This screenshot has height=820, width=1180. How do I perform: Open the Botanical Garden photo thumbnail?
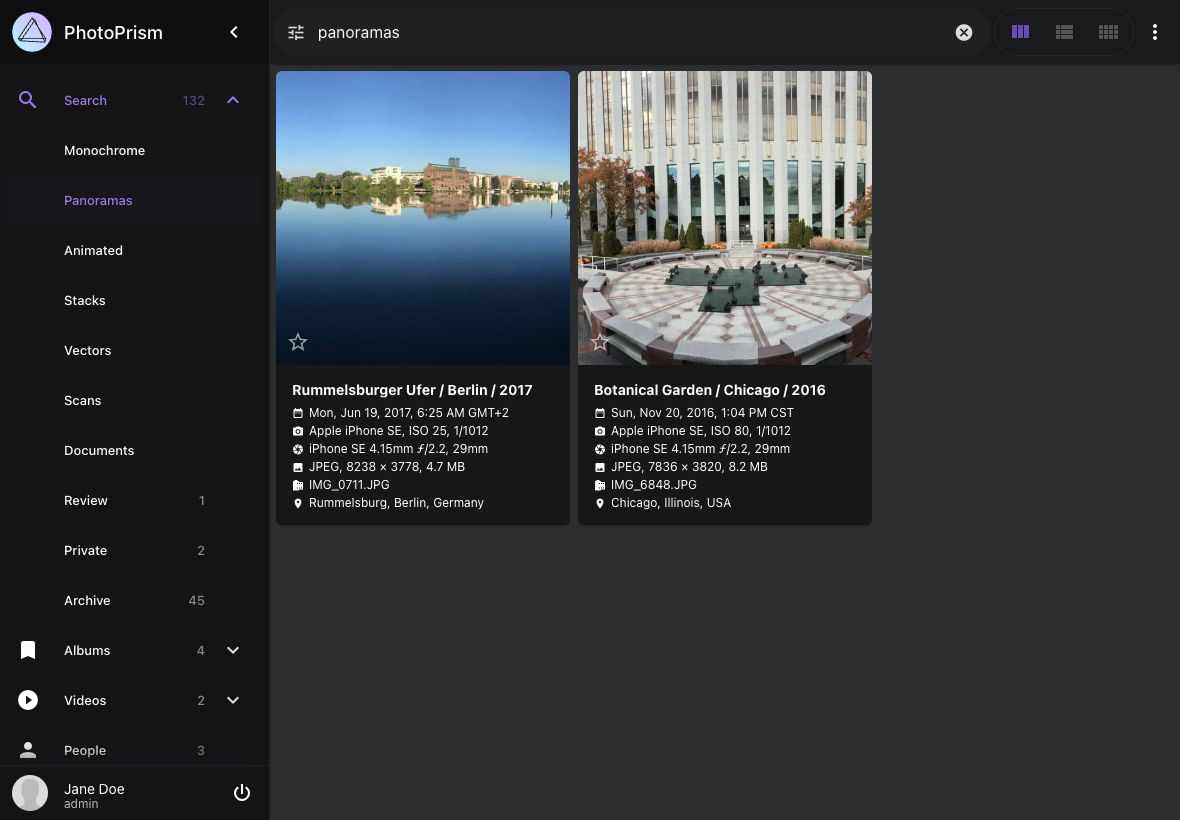pyautogui.click(x=724, y=217)
